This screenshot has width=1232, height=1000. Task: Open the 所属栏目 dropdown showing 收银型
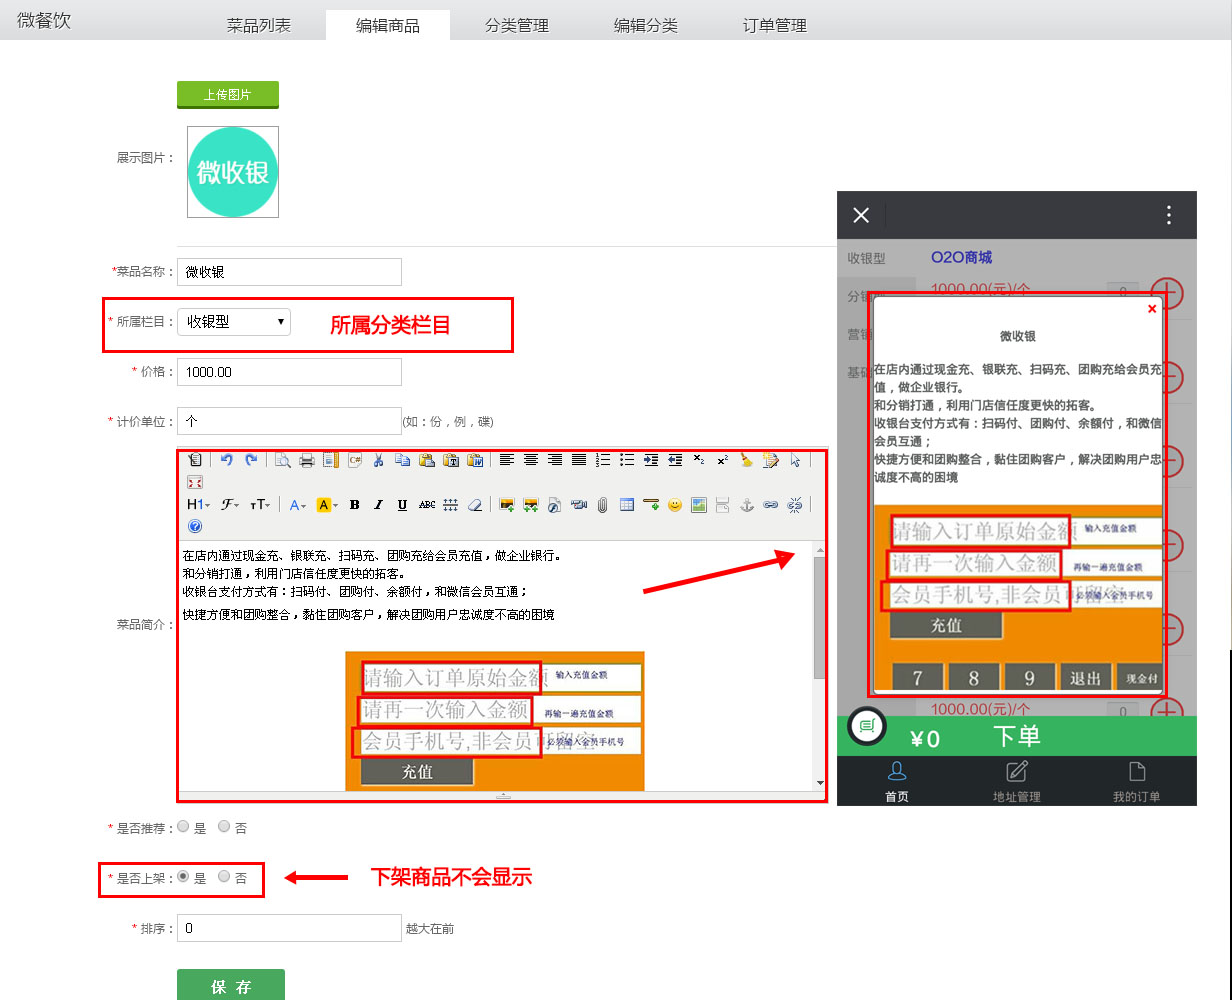tap(234, 322)
